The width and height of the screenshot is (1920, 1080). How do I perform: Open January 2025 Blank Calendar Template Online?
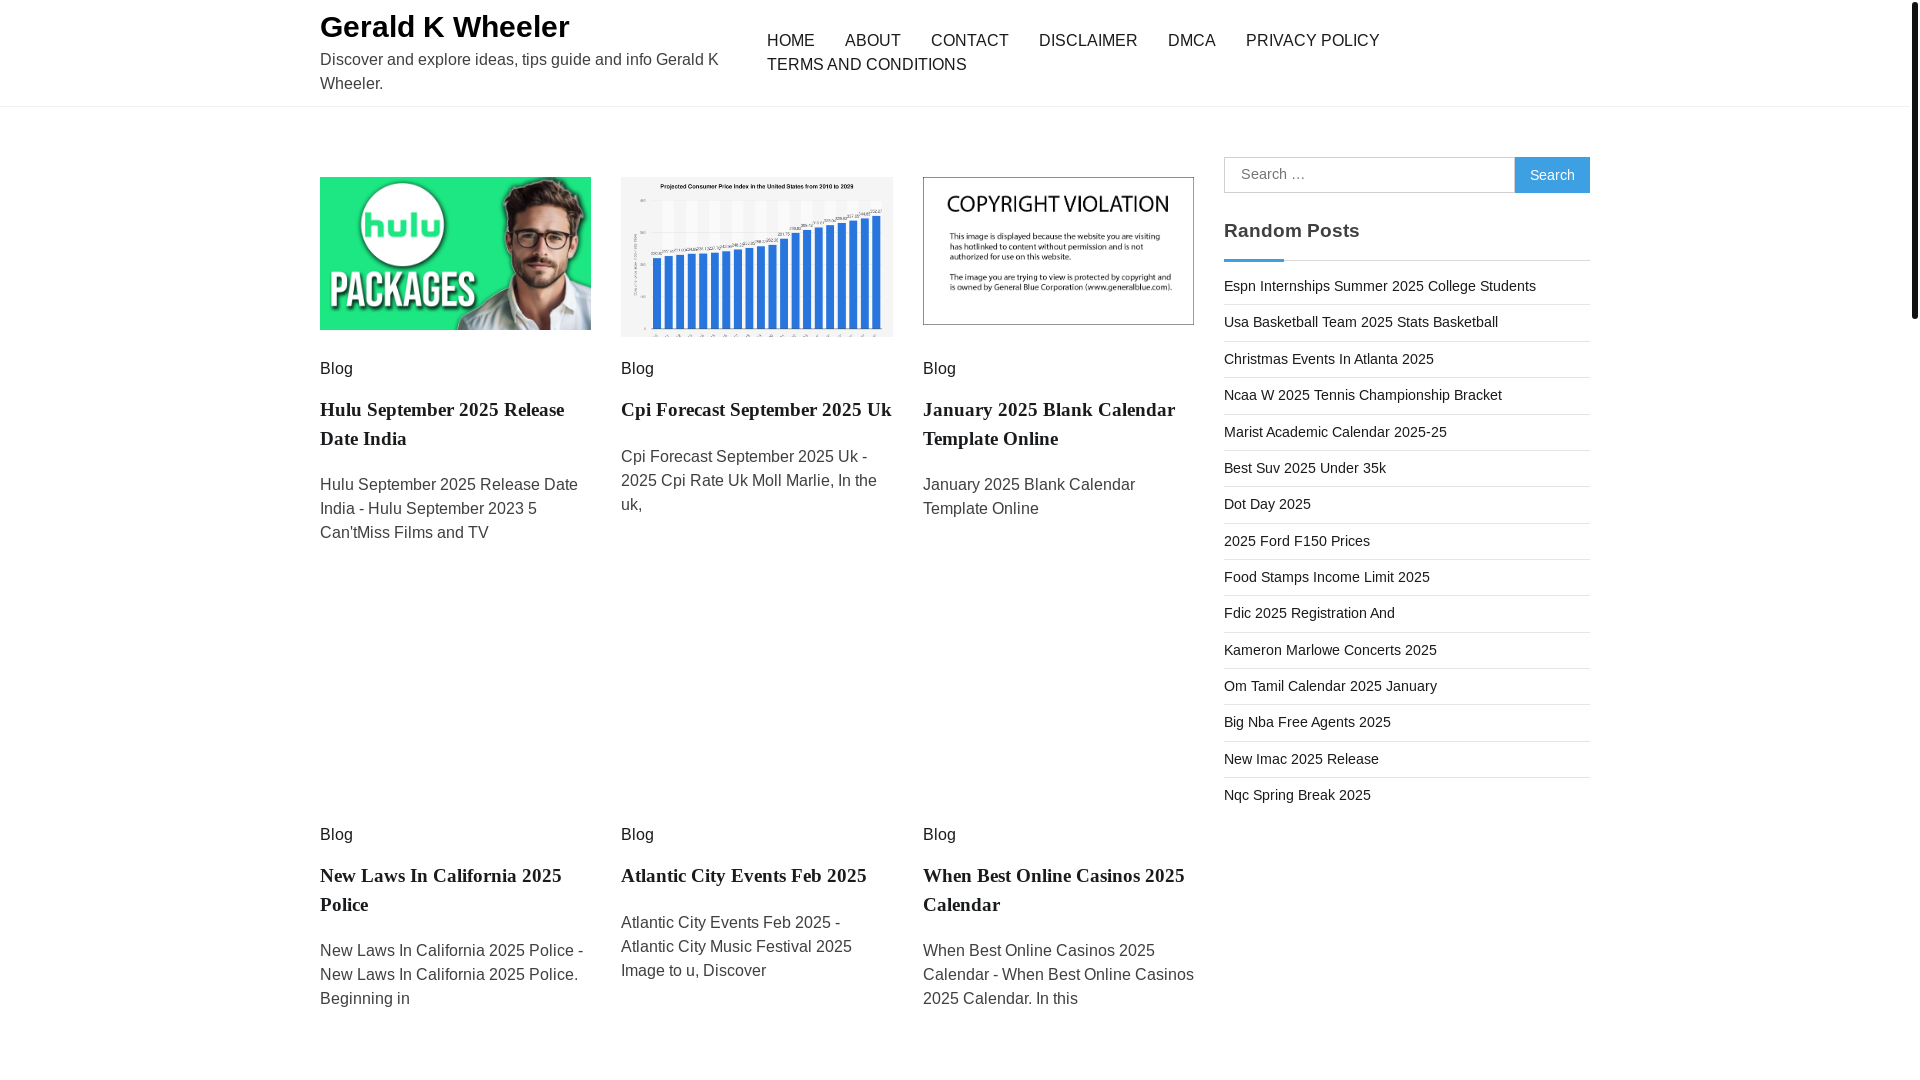(1048, 424)
